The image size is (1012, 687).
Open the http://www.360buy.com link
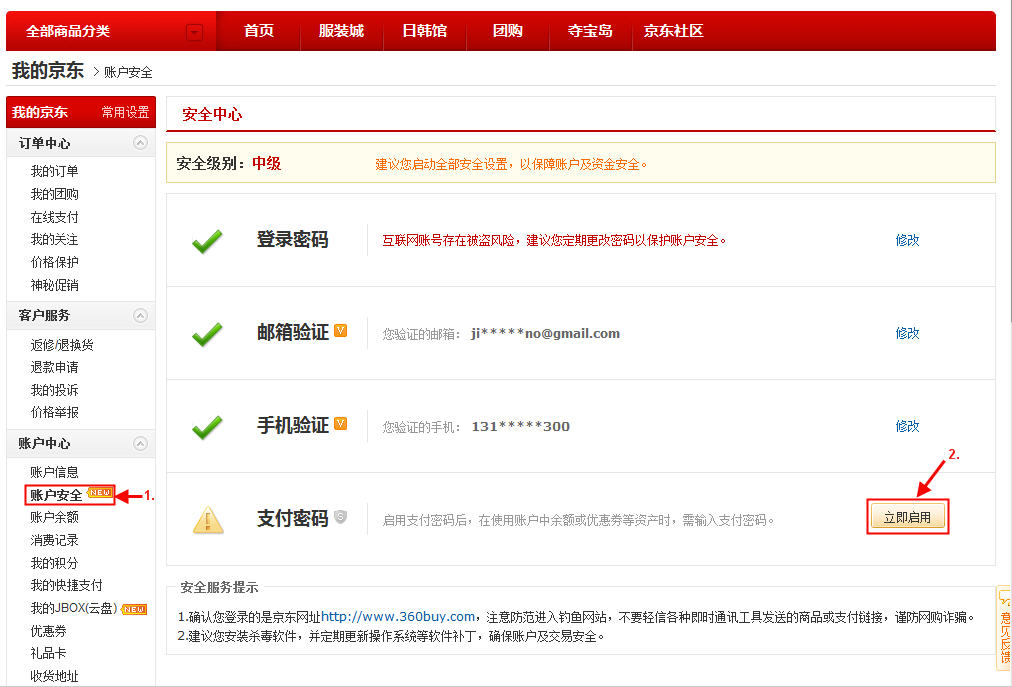coord(398,617)
